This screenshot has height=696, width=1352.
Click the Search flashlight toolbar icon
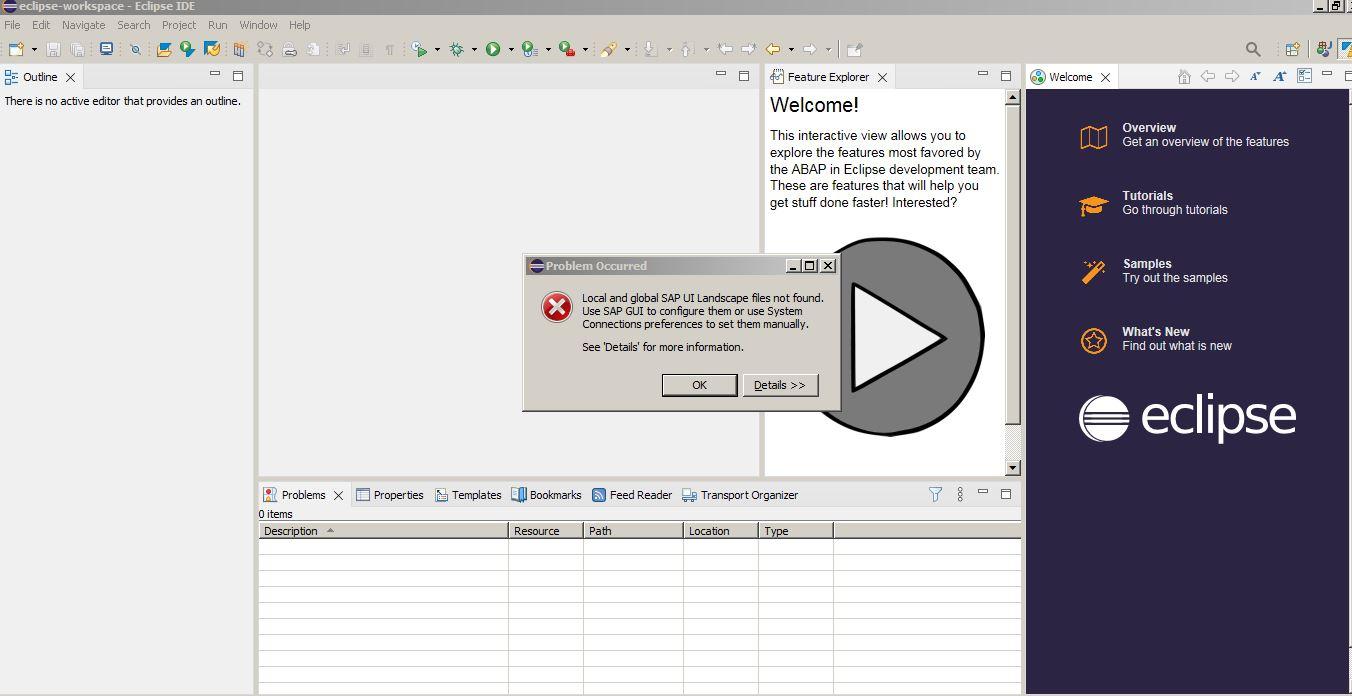(608, 49)
